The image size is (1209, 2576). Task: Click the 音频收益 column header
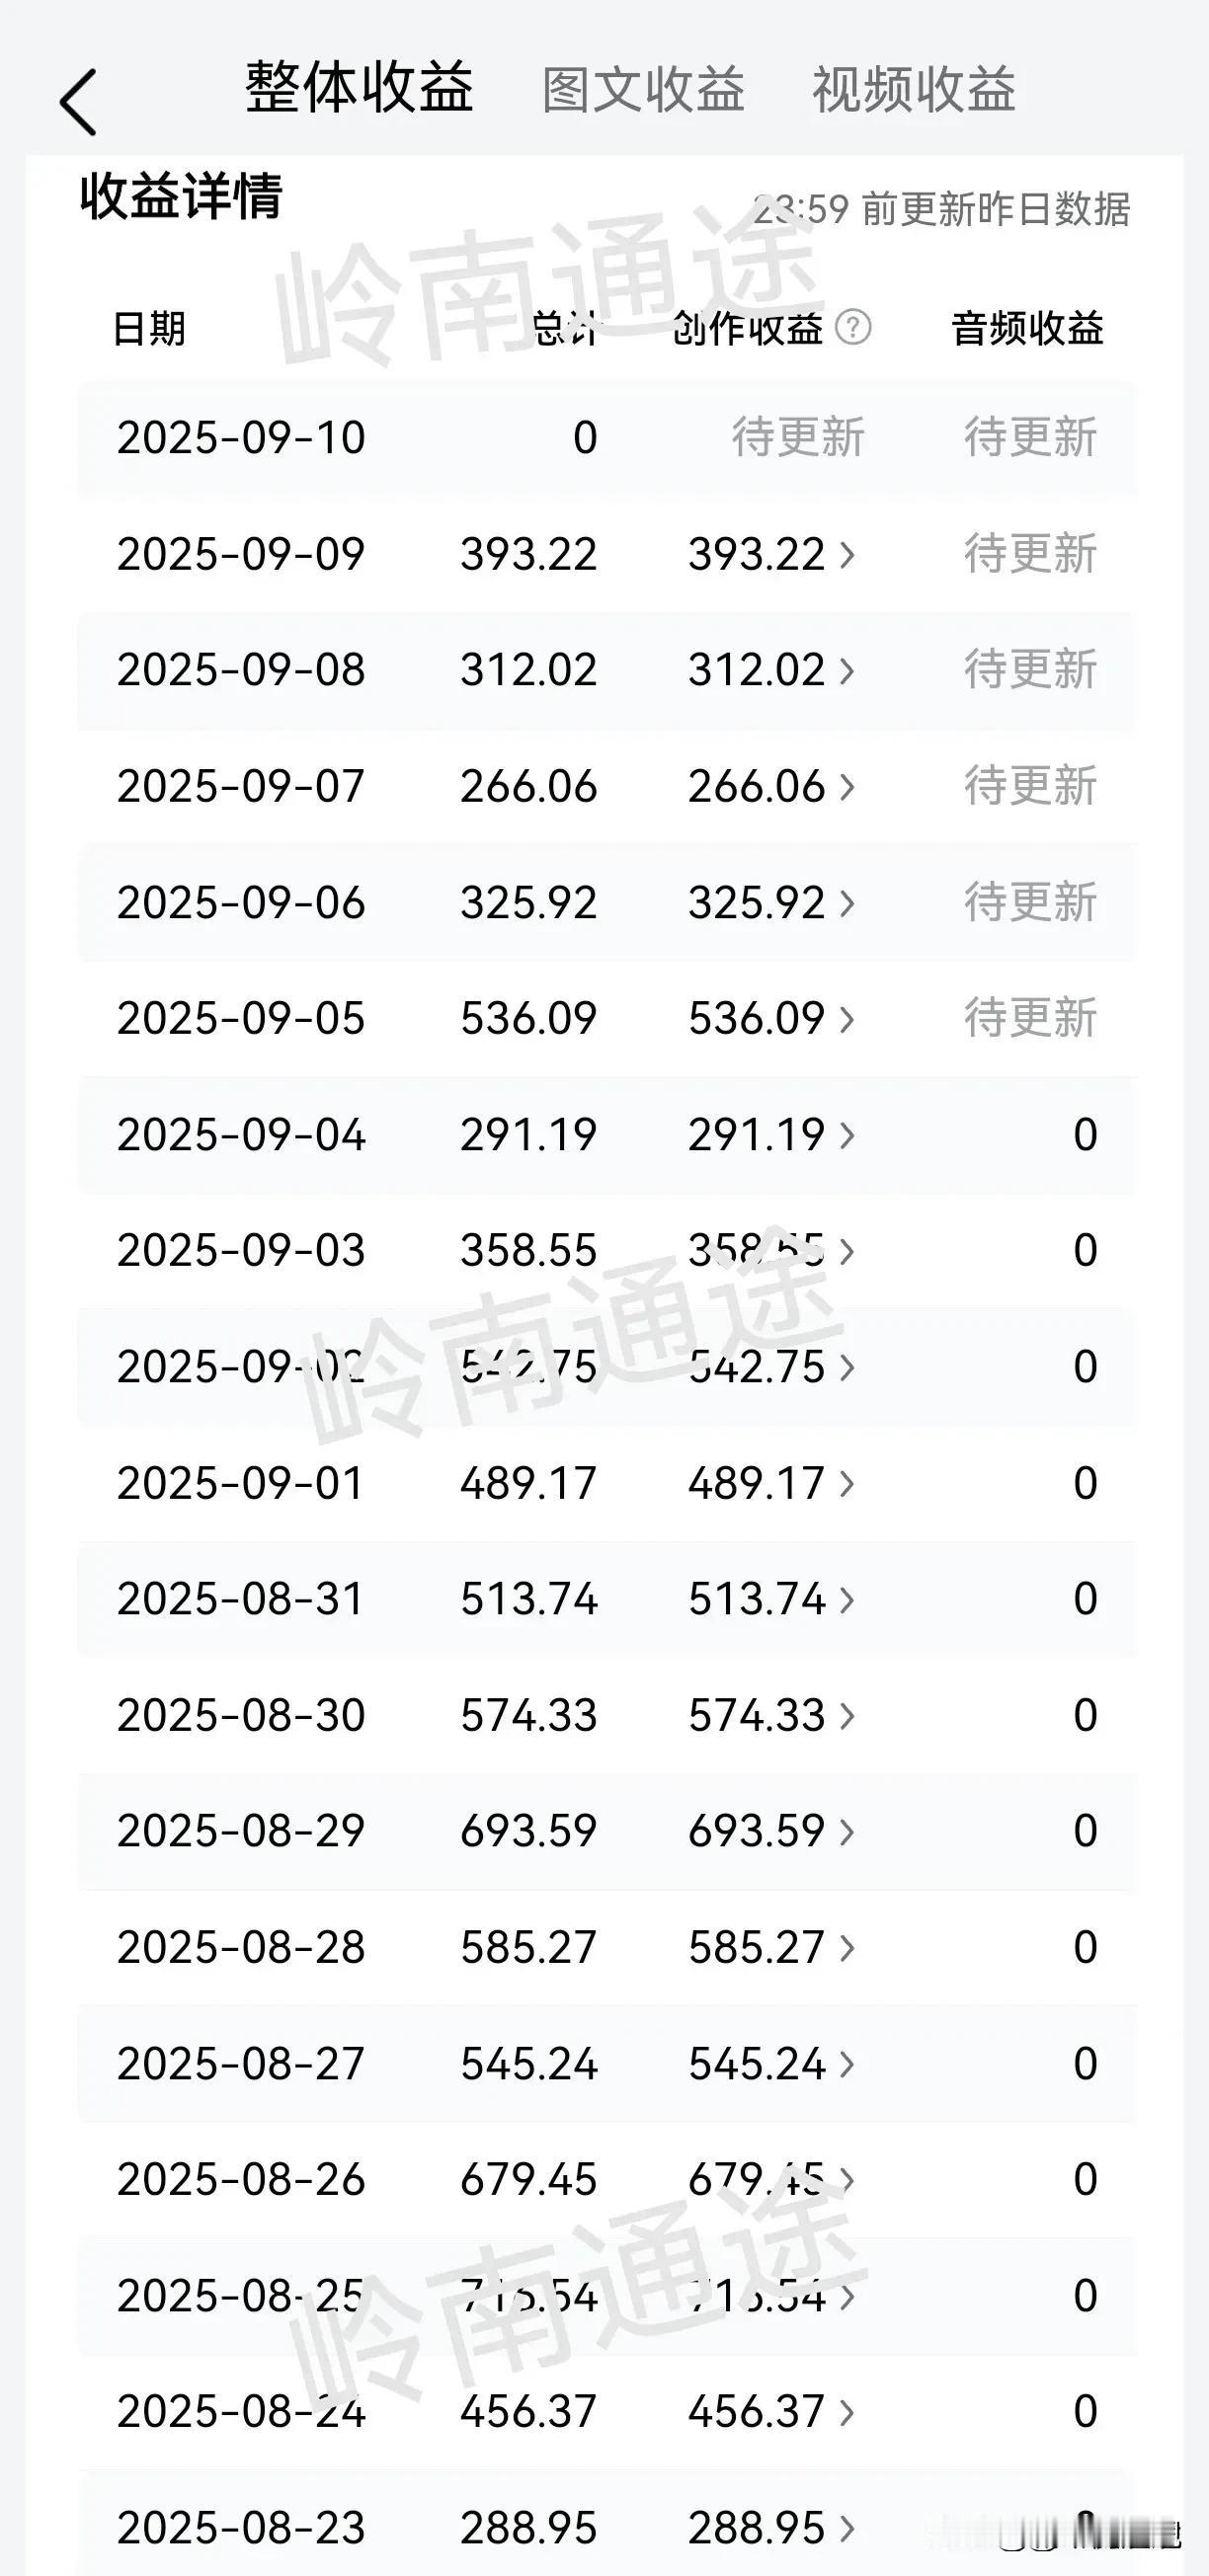click(x=1027, y=328)
